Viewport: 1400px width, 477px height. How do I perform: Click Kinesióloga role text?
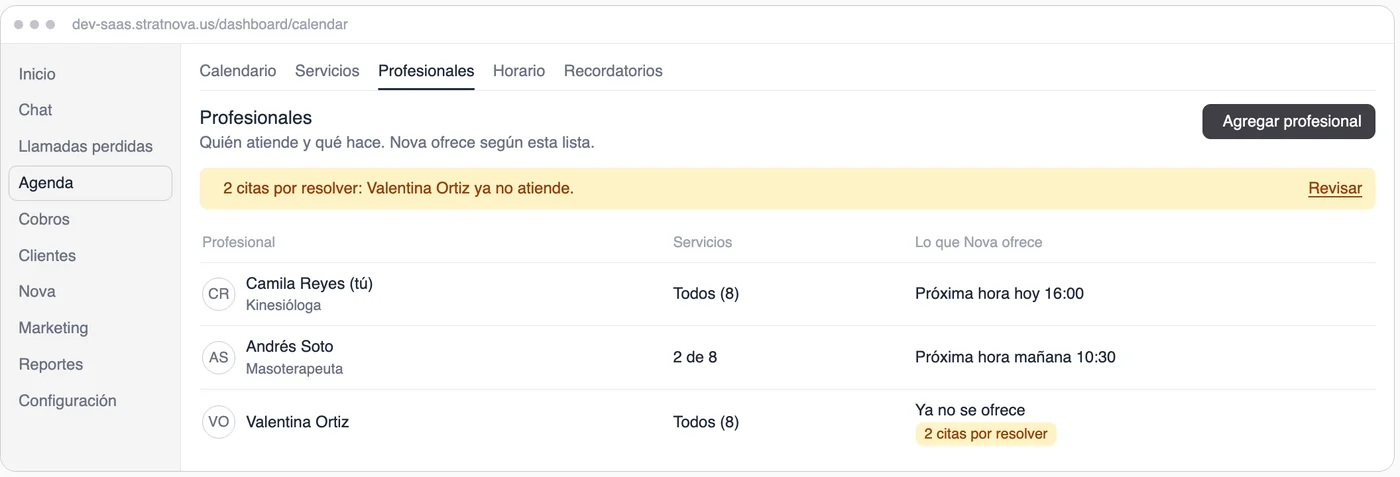[x=283, y=305]
